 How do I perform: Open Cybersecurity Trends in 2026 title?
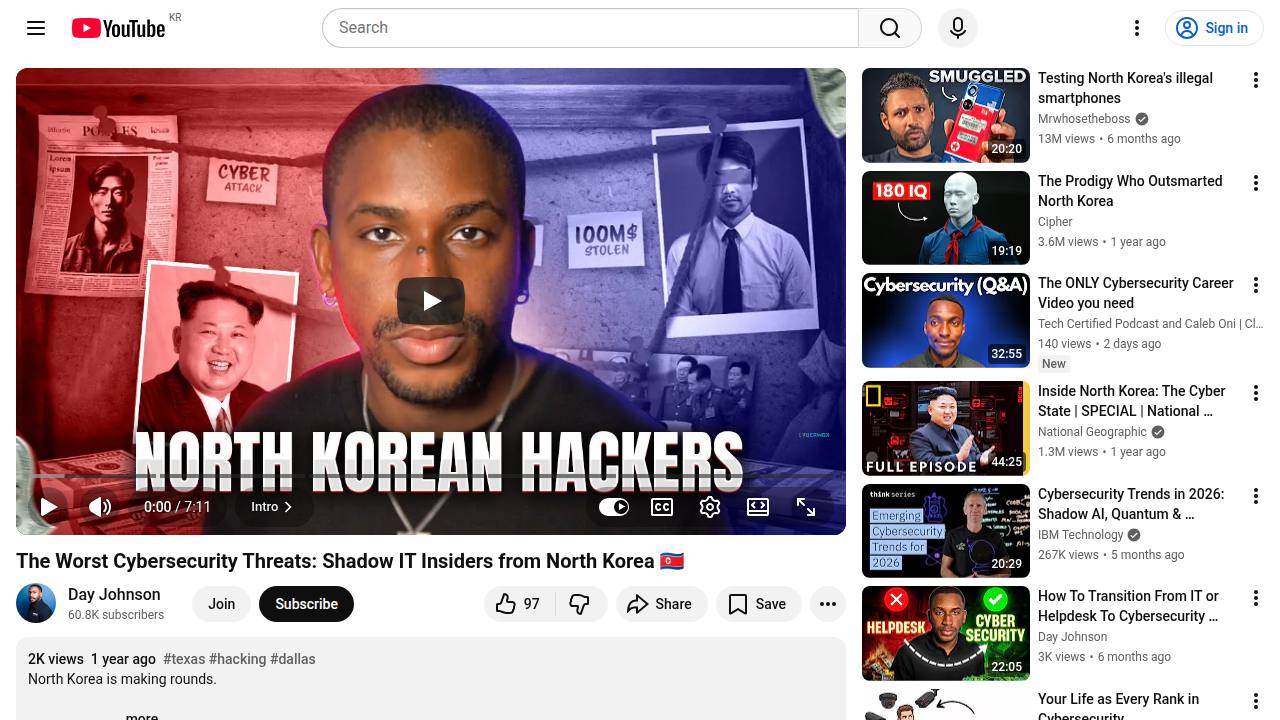[x=1131, y=504]
